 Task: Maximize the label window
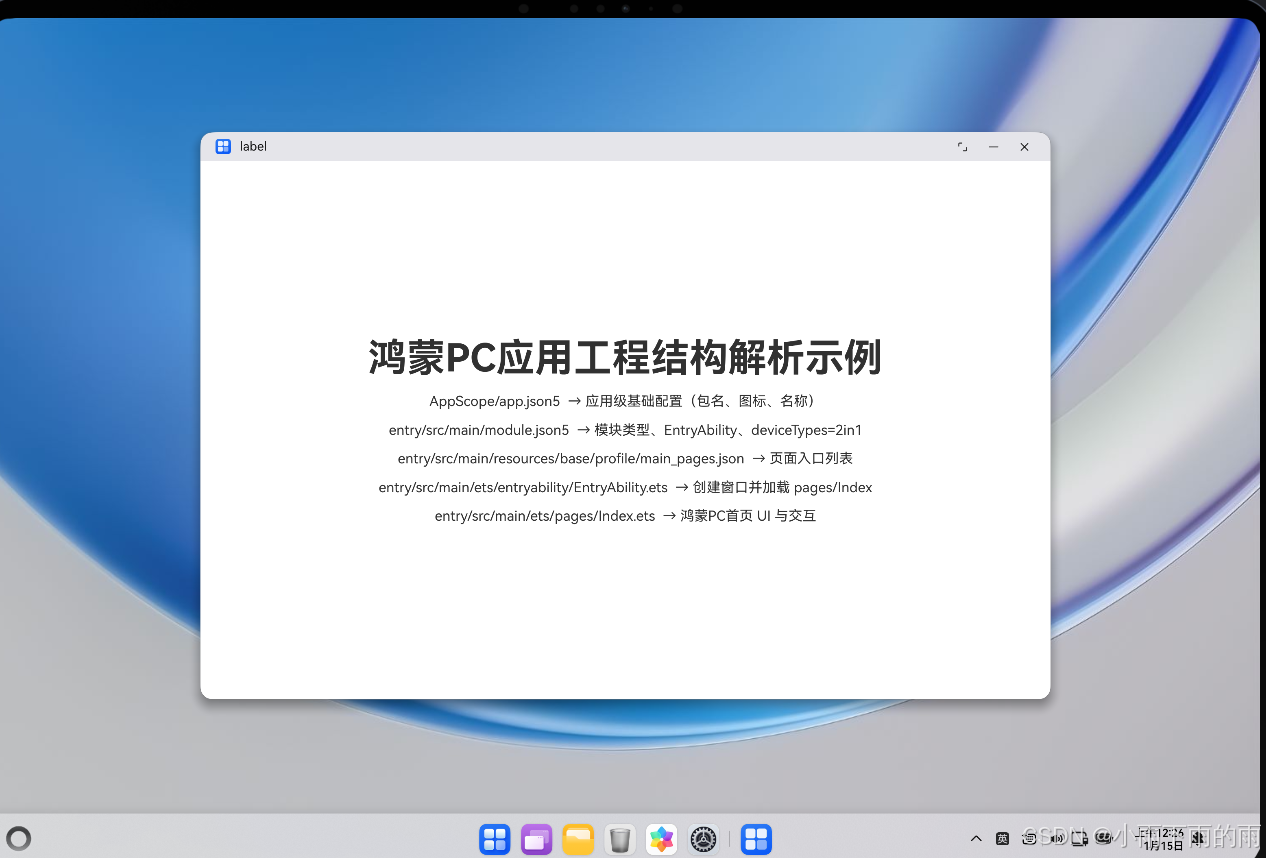point(962,146)
